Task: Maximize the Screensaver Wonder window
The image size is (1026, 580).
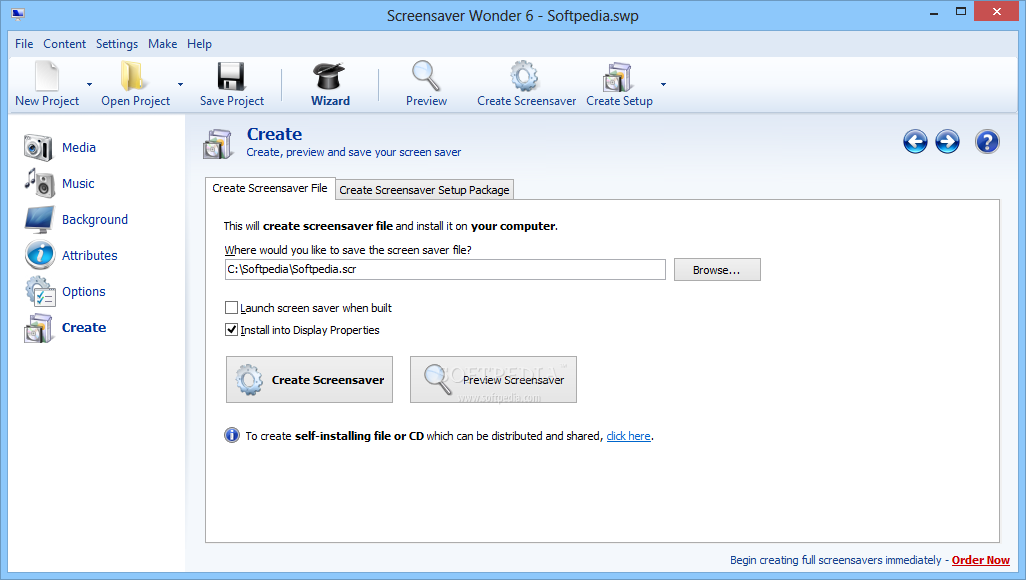Action: (961, 12)
